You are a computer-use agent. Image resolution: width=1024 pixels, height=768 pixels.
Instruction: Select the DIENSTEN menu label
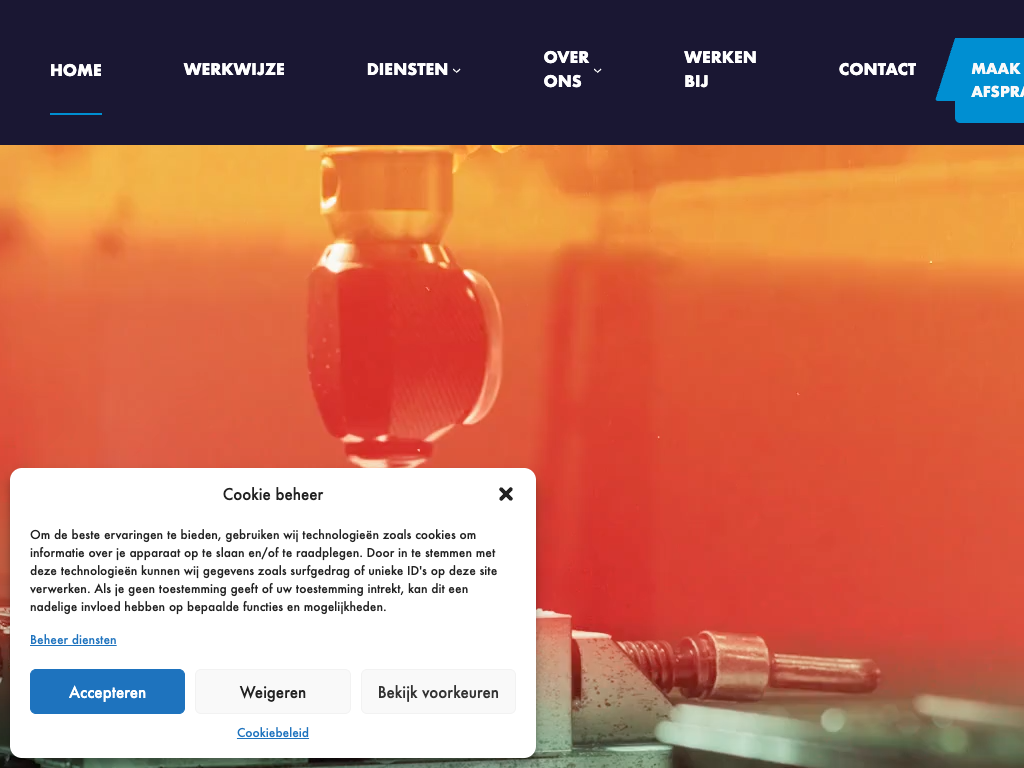(x=408, y=69)
